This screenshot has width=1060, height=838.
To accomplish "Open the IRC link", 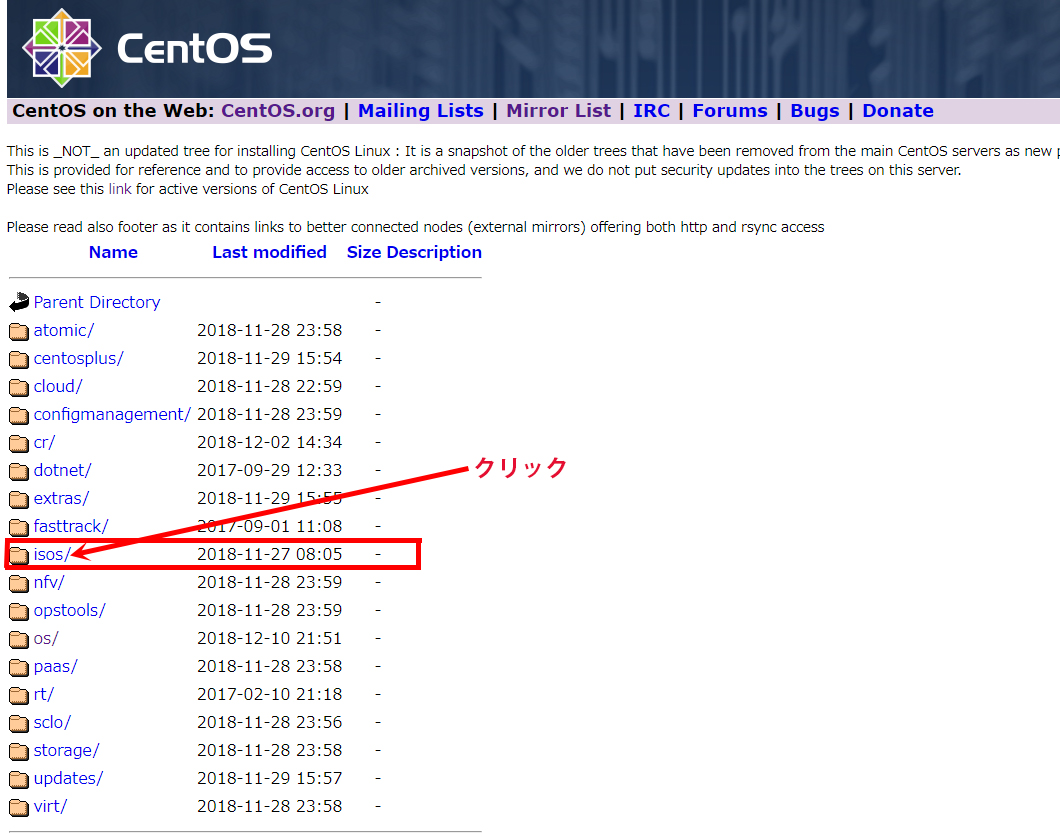I will pyautogui.click(x=652, y=111).
